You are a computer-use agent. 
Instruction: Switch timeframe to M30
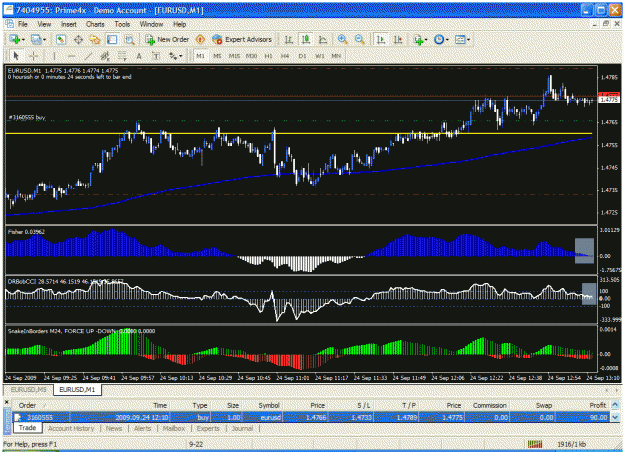point(251,56)
